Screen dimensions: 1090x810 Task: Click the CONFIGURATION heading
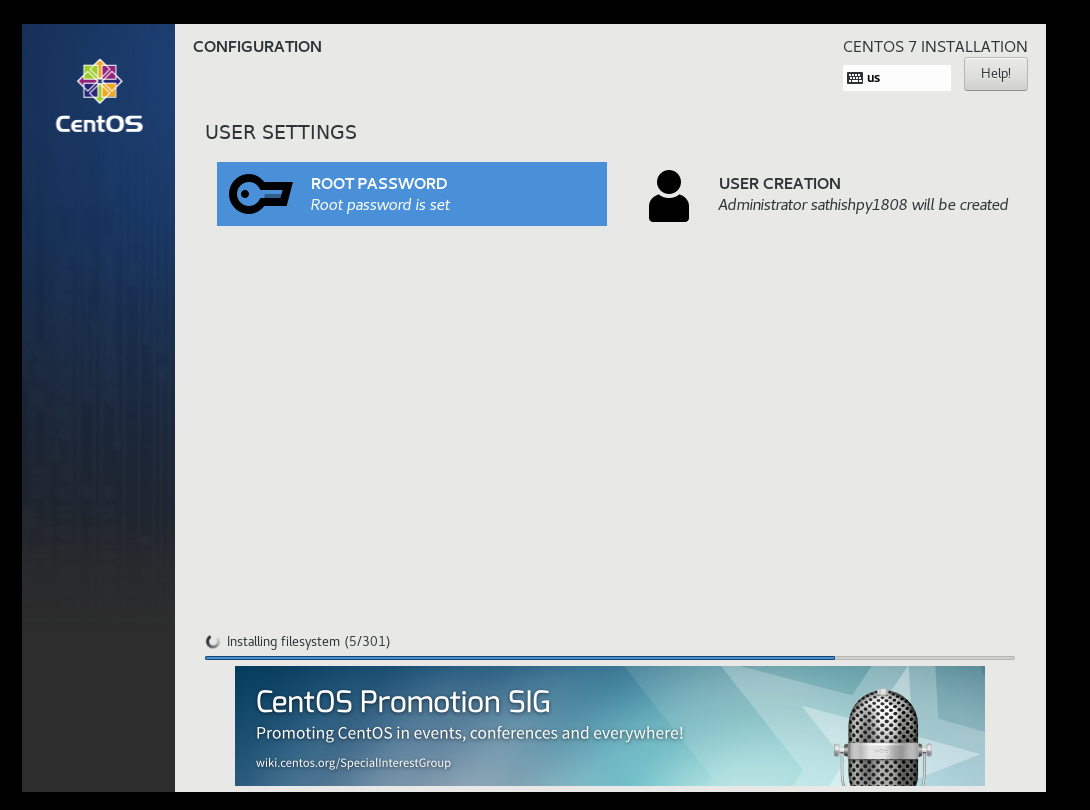click(257, 47)
